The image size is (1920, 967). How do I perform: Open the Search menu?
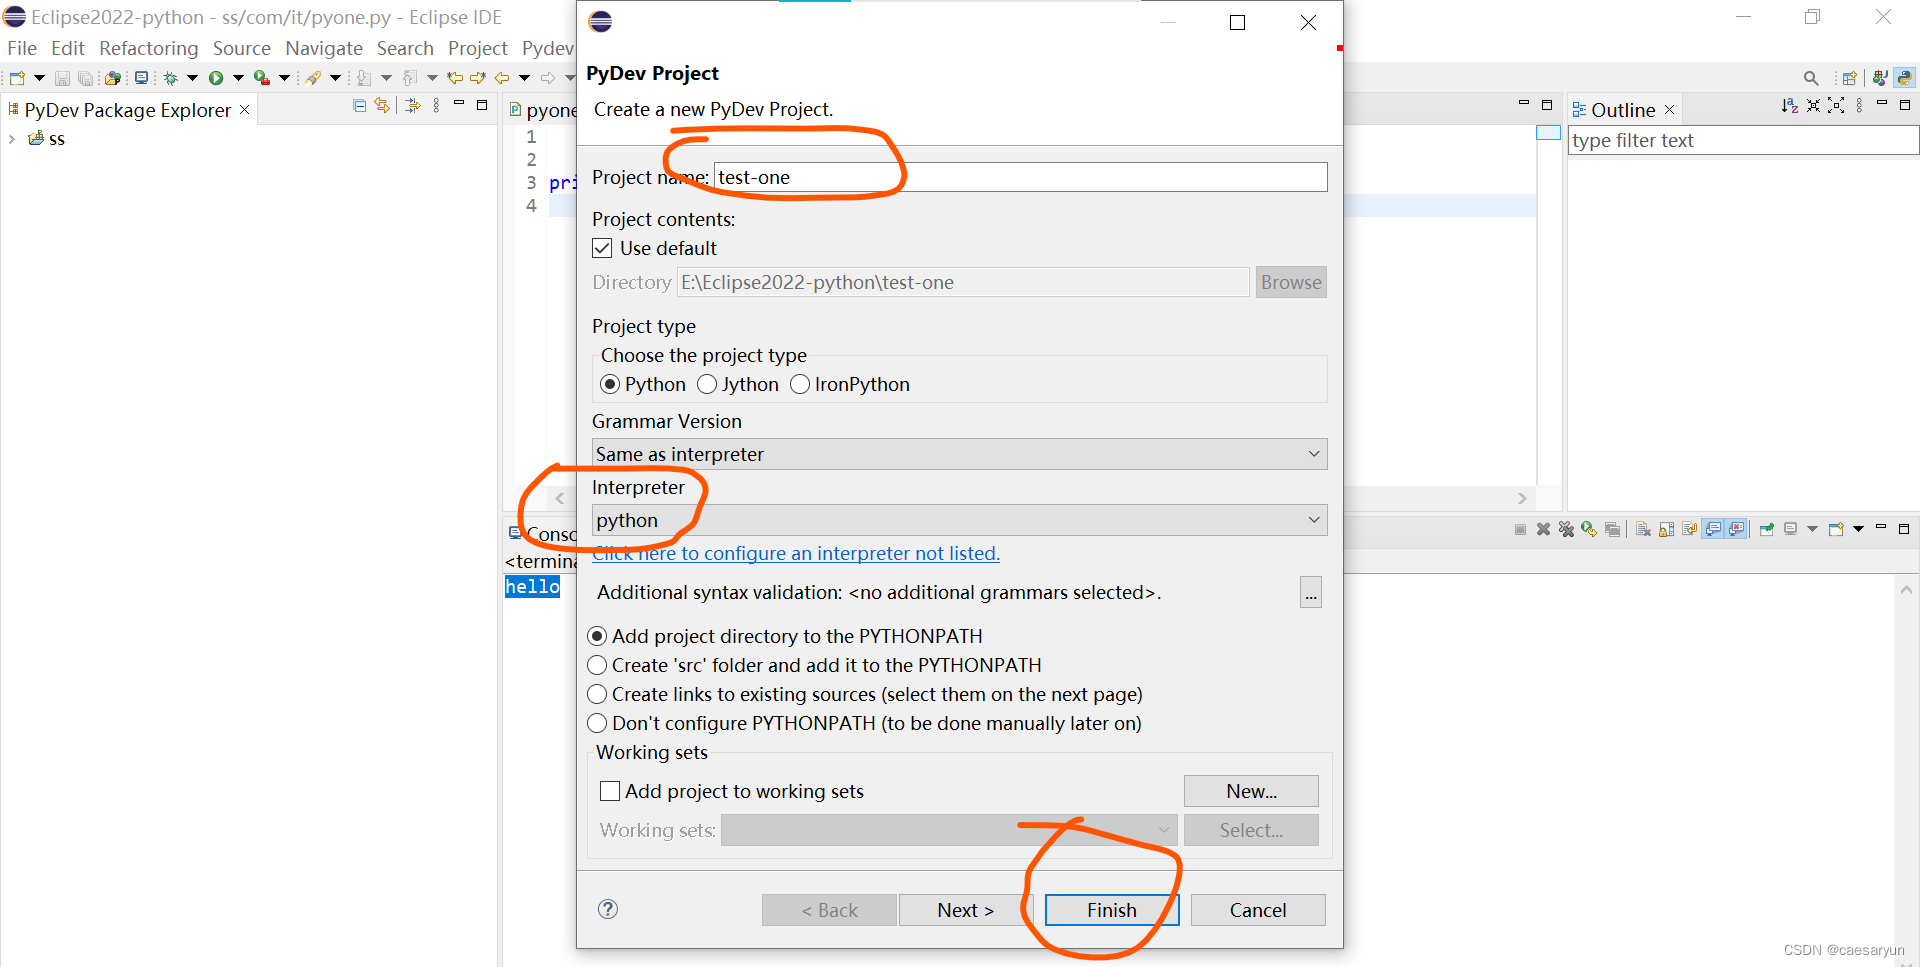(x=405, y=48)
